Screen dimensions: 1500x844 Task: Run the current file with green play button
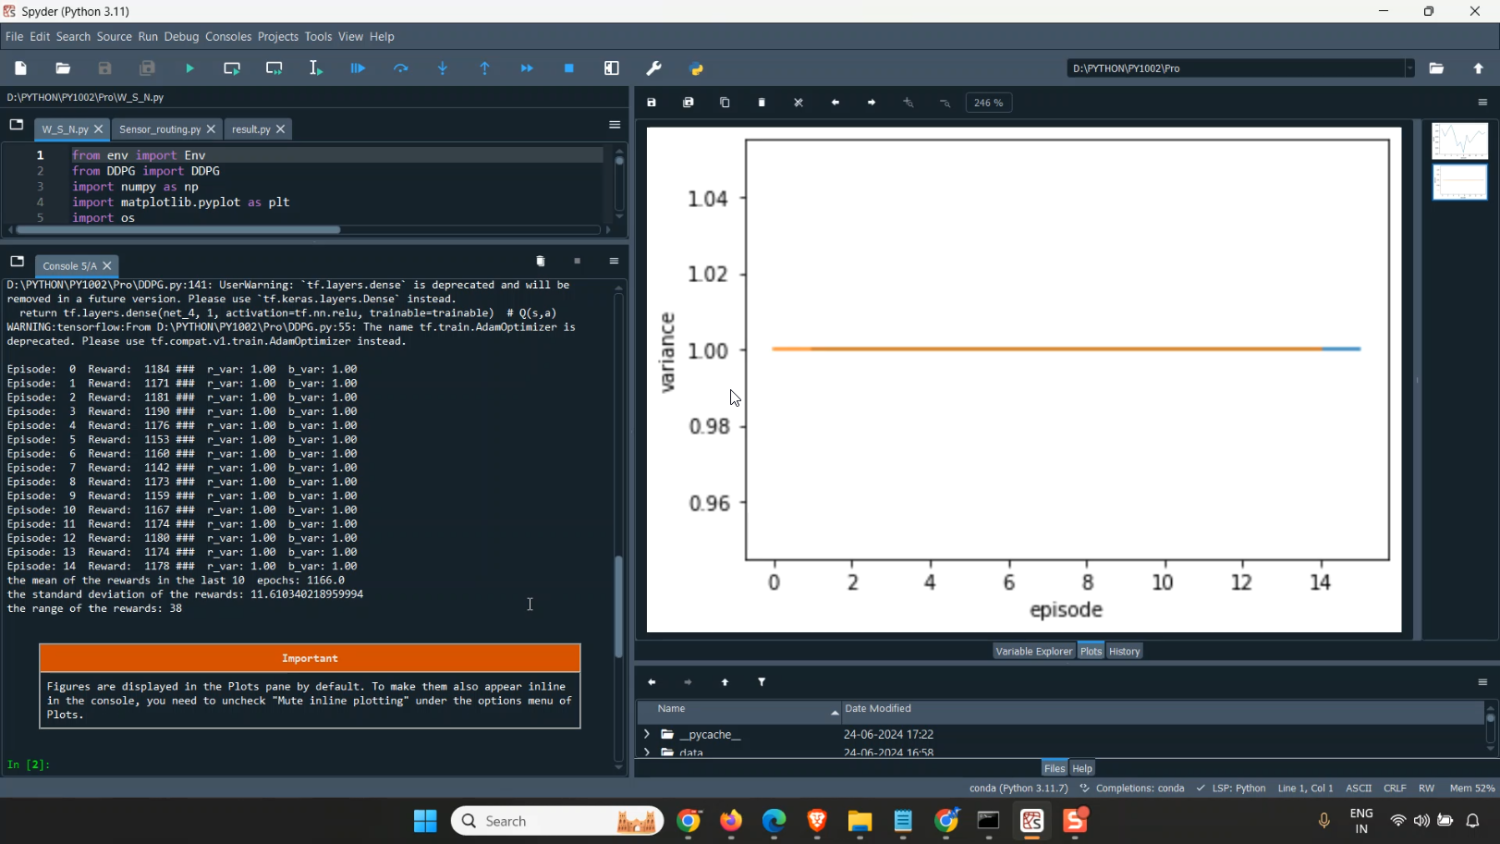pyautogui.click(x=190, y=69)
